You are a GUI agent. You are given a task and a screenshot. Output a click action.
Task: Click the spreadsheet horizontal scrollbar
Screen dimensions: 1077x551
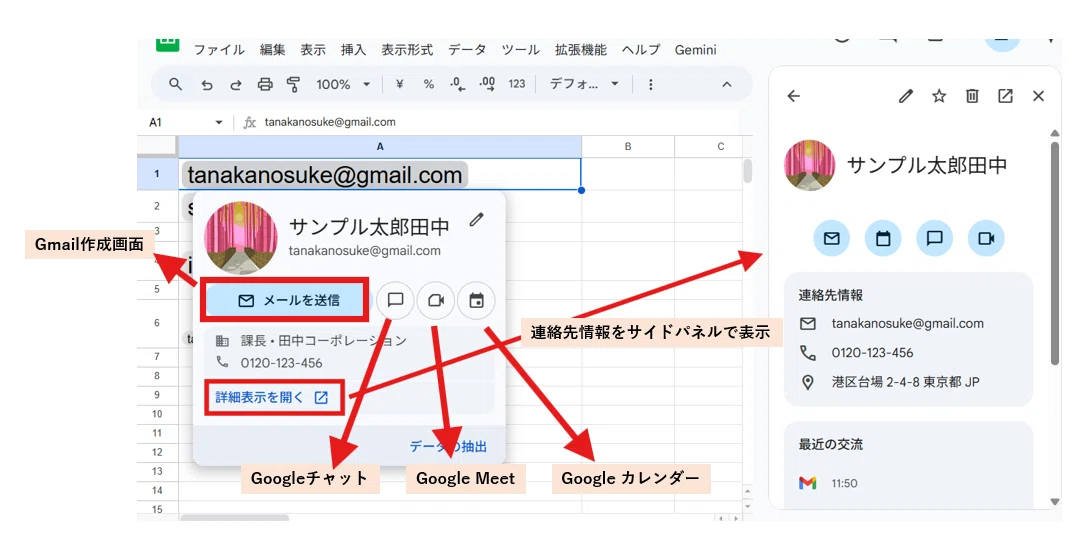(235, 517)
